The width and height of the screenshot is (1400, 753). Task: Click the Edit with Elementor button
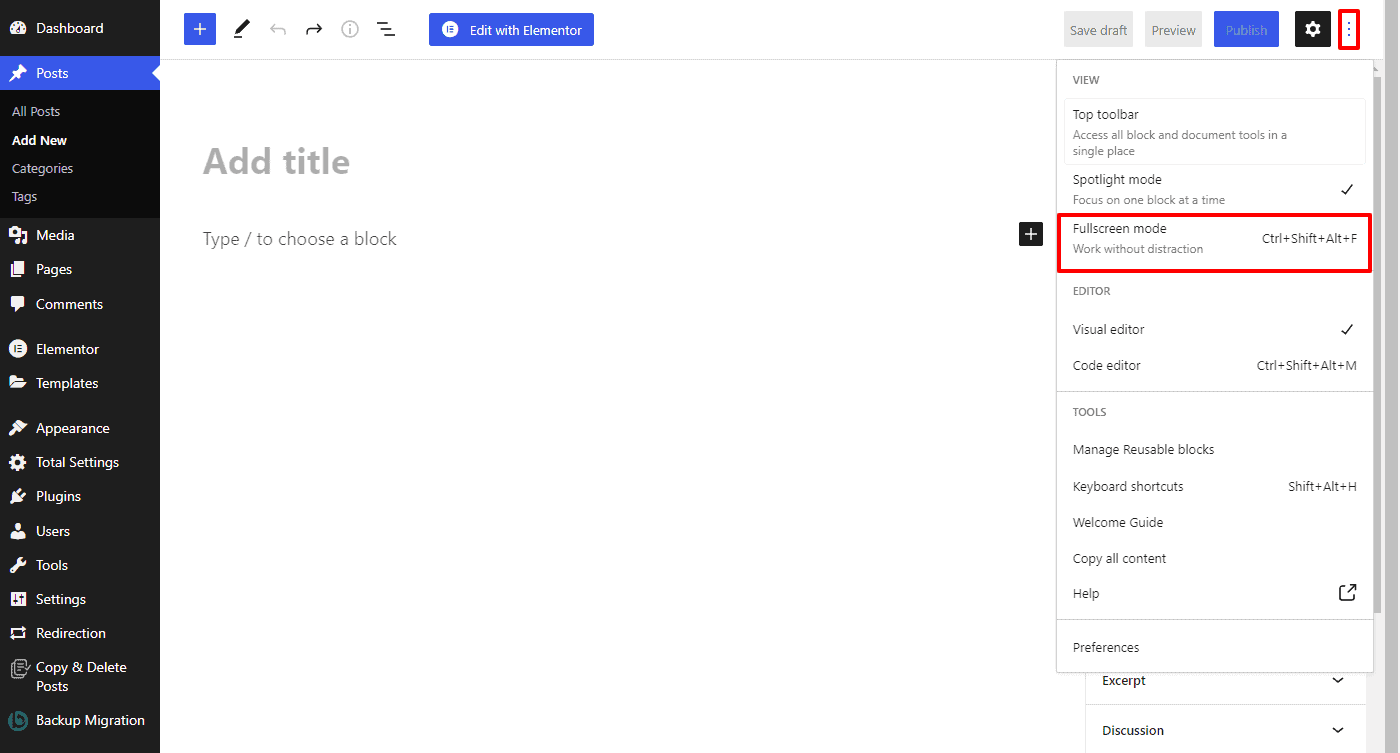pyautogui.click(x=511, y=30)
